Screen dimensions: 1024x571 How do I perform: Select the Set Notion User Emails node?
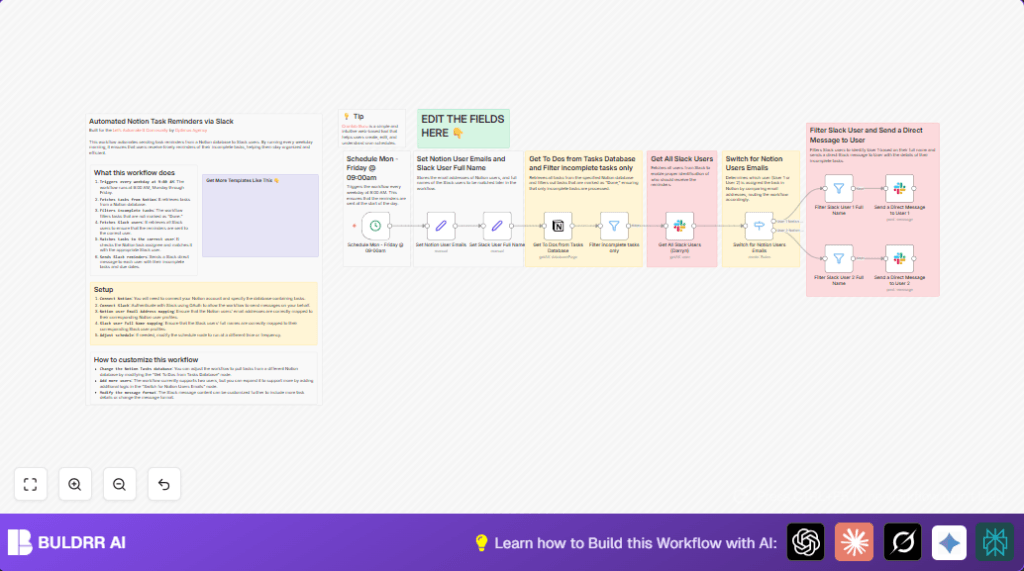pos(441,226)
